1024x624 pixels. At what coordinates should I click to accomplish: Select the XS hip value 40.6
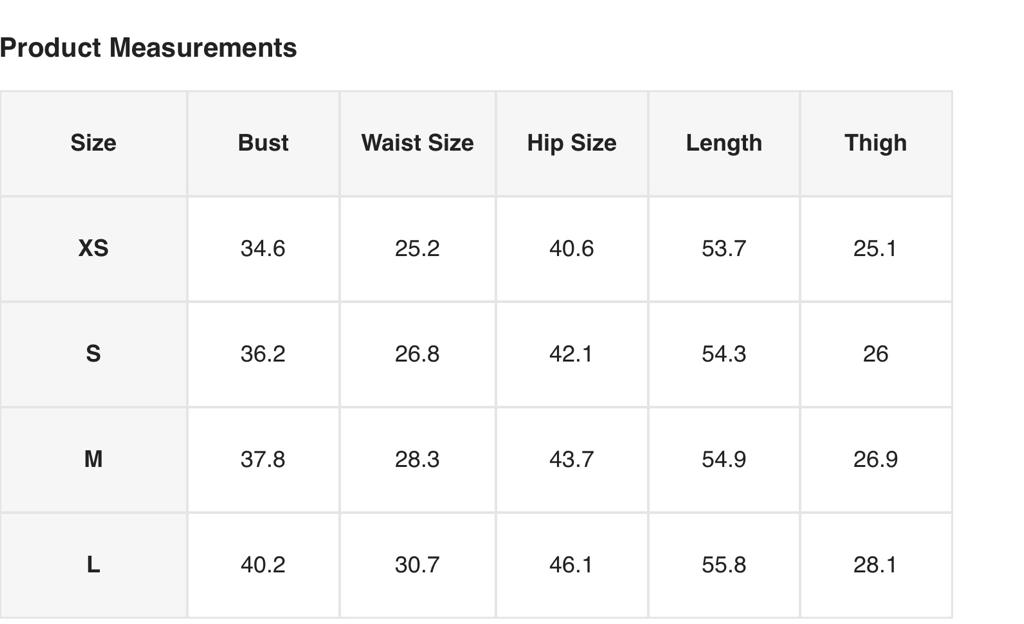pos(571,248)
